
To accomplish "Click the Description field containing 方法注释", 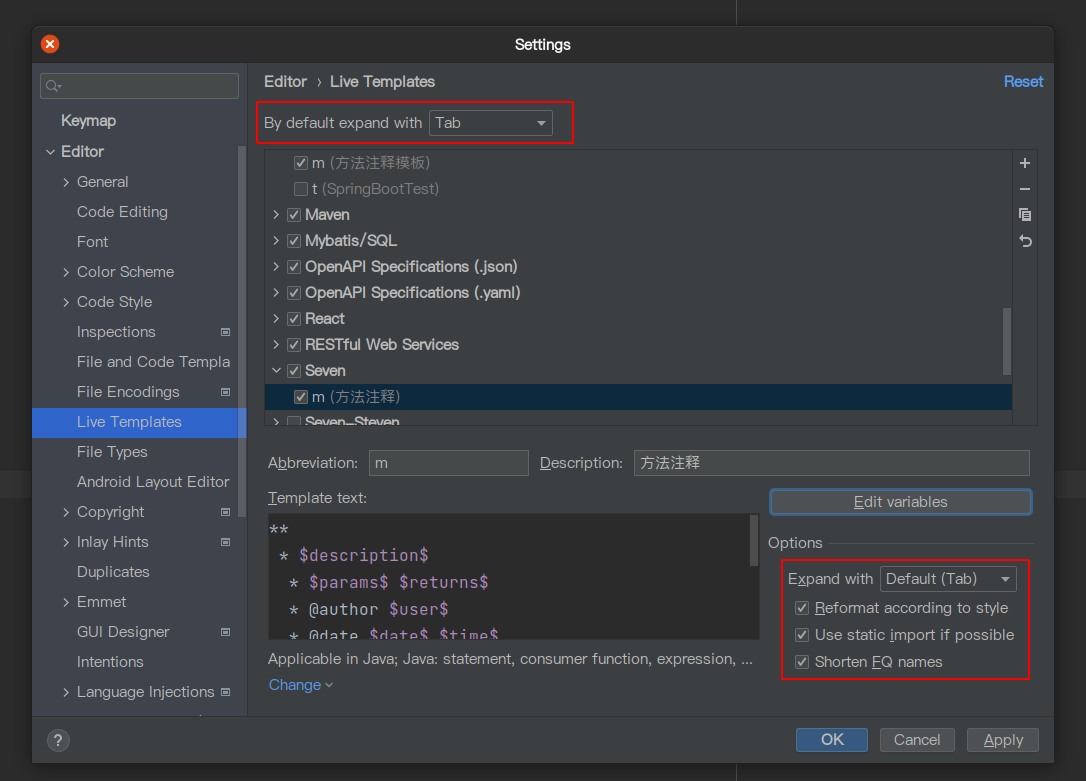I will click(832, 463).
